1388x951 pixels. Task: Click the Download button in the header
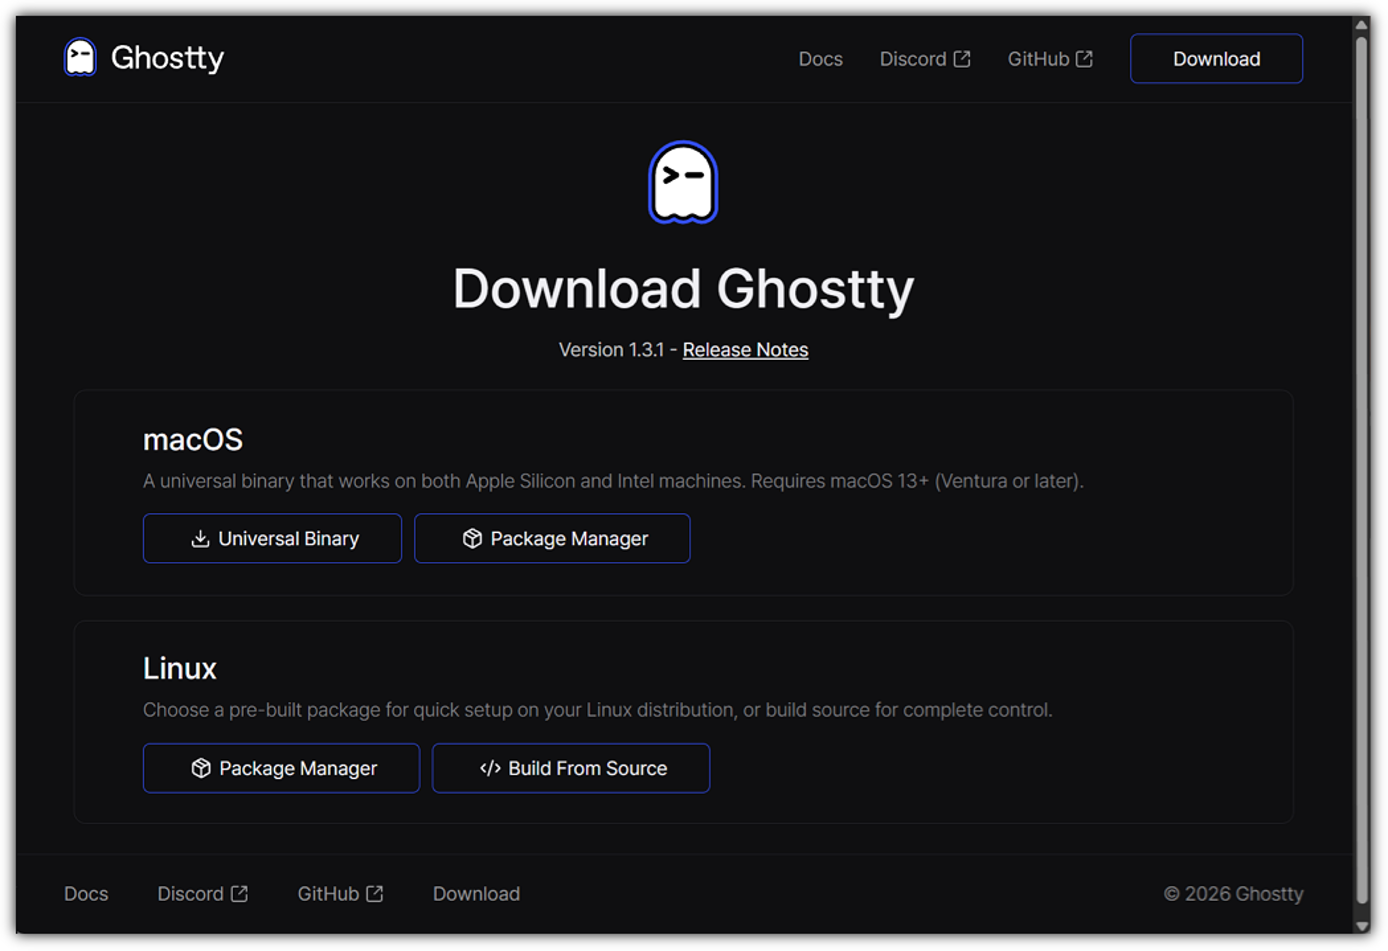tap(1216, 59)
